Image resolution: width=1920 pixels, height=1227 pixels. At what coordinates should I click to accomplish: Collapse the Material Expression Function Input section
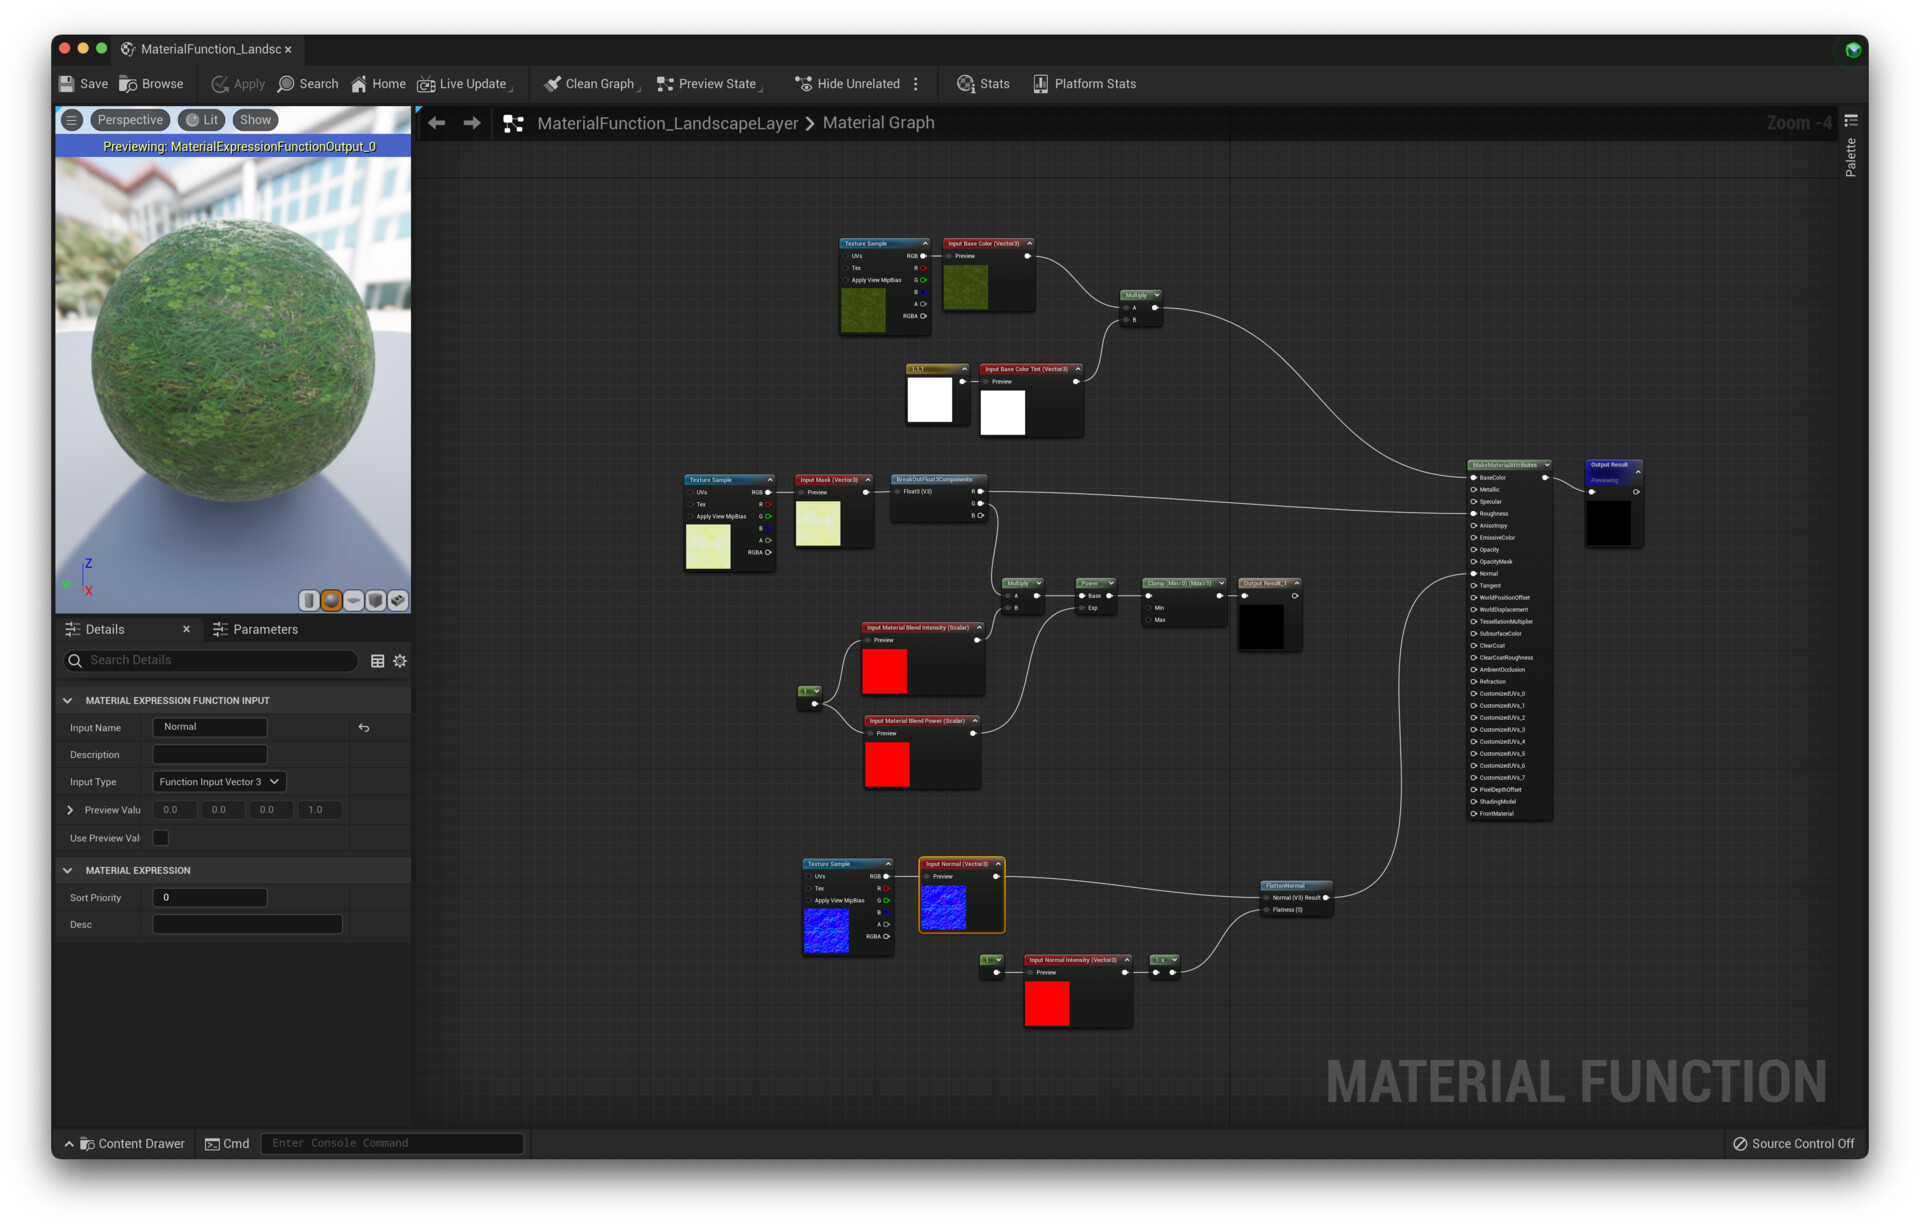pos(68,700)
